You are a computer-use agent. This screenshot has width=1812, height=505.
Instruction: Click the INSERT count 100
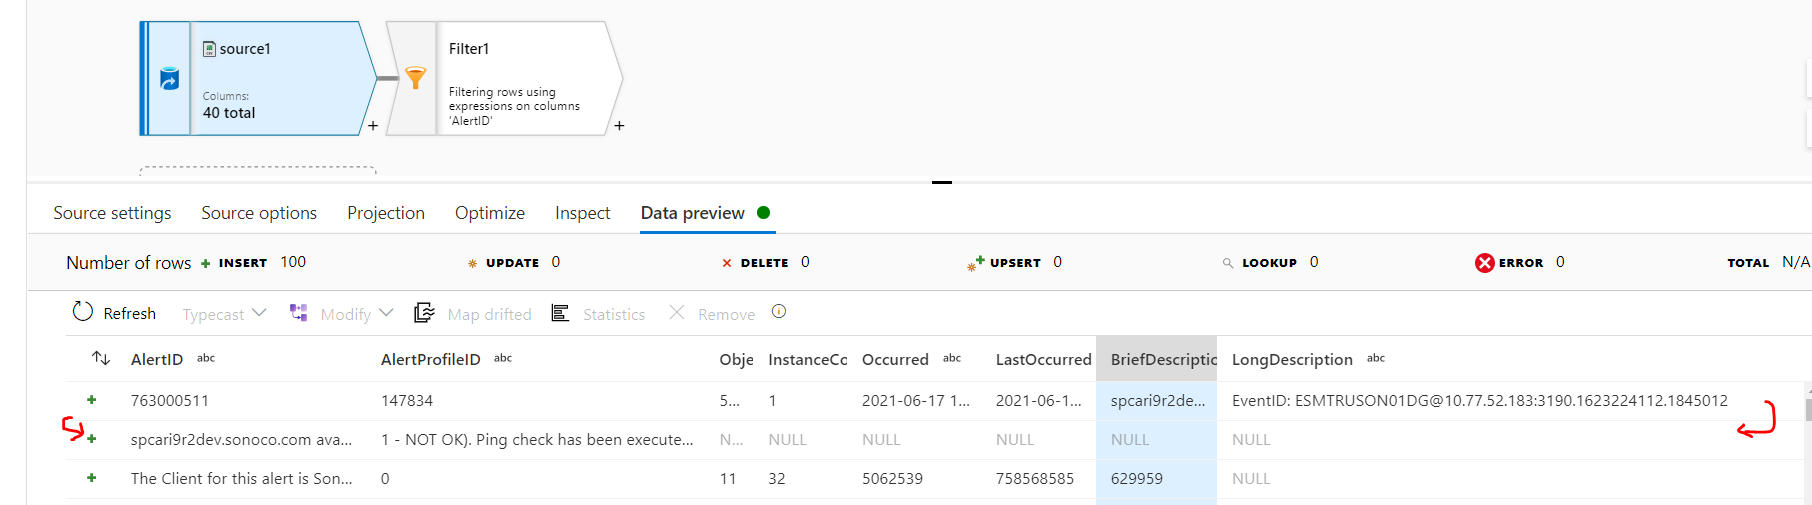pos(293,262)
